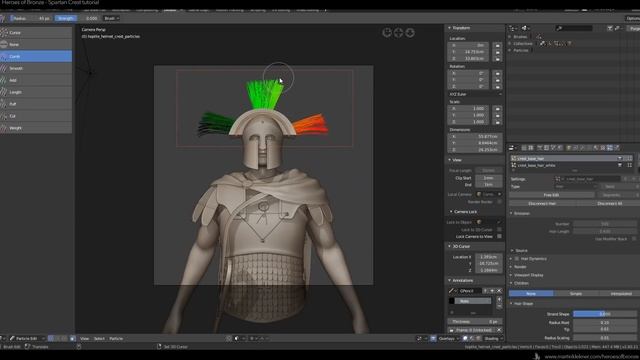Click the outliner search field
The image size is (640, 360).
pos(573,28)
